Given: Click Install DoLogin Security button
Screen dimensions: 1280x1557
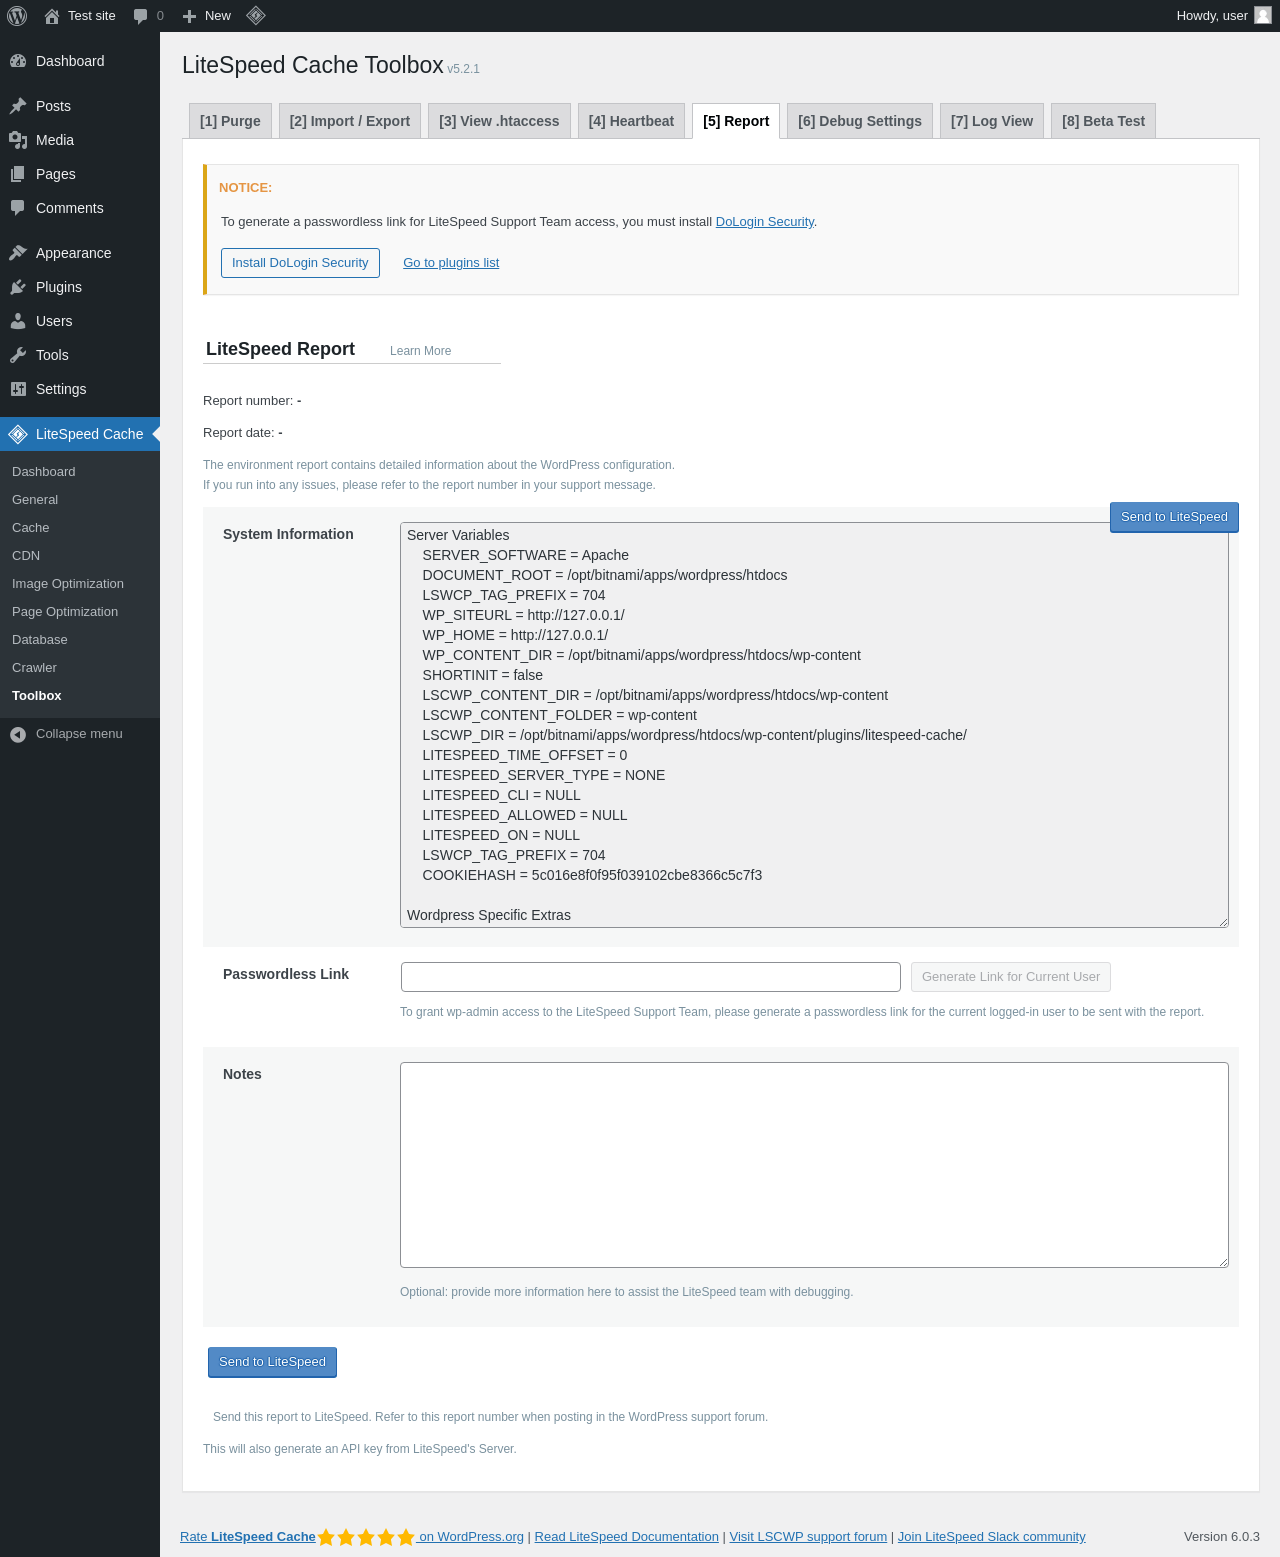Looking at the screenshot, I should (x=300, y=263).
